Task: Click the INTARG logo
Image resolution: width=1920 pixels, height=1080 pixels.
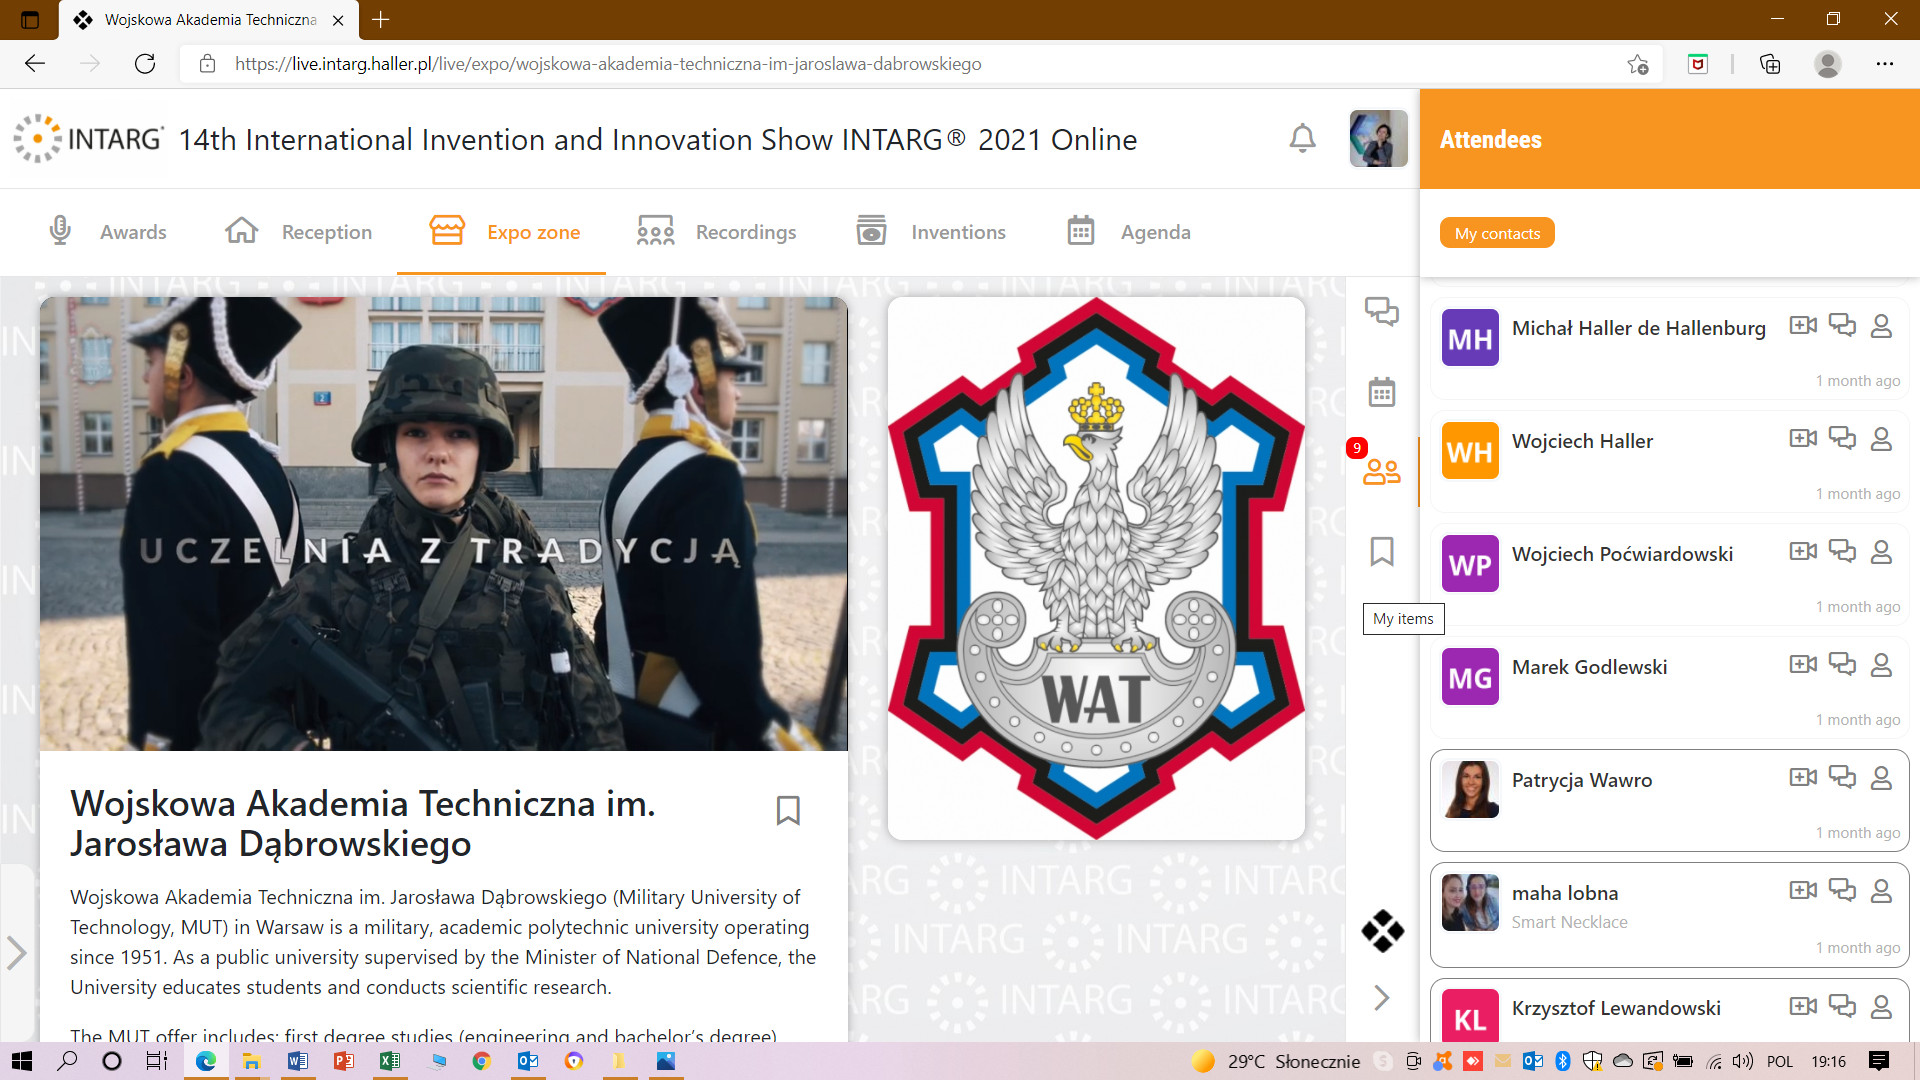Action: coord(88,138)
